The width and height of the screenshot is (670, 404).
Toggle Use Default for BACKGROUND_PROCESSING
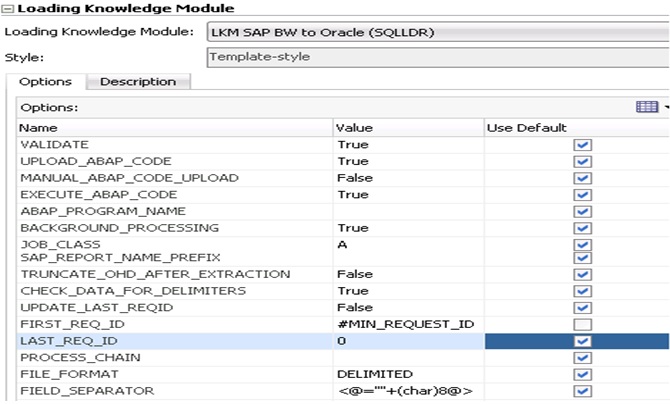(x=582, y=228)
